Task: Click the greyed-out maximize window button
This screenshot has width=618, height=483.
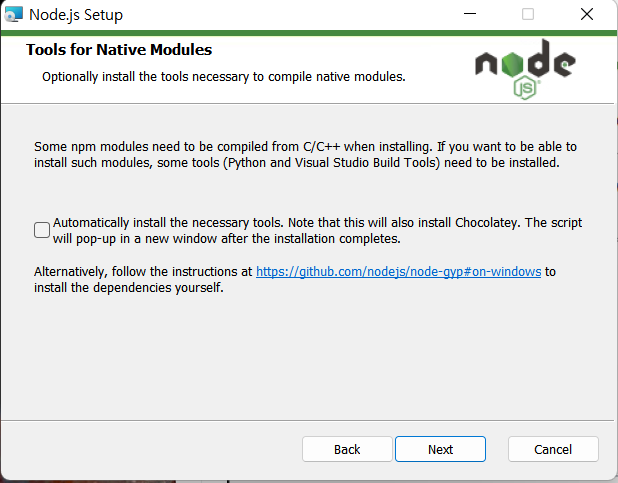Action: coord(528,14)
